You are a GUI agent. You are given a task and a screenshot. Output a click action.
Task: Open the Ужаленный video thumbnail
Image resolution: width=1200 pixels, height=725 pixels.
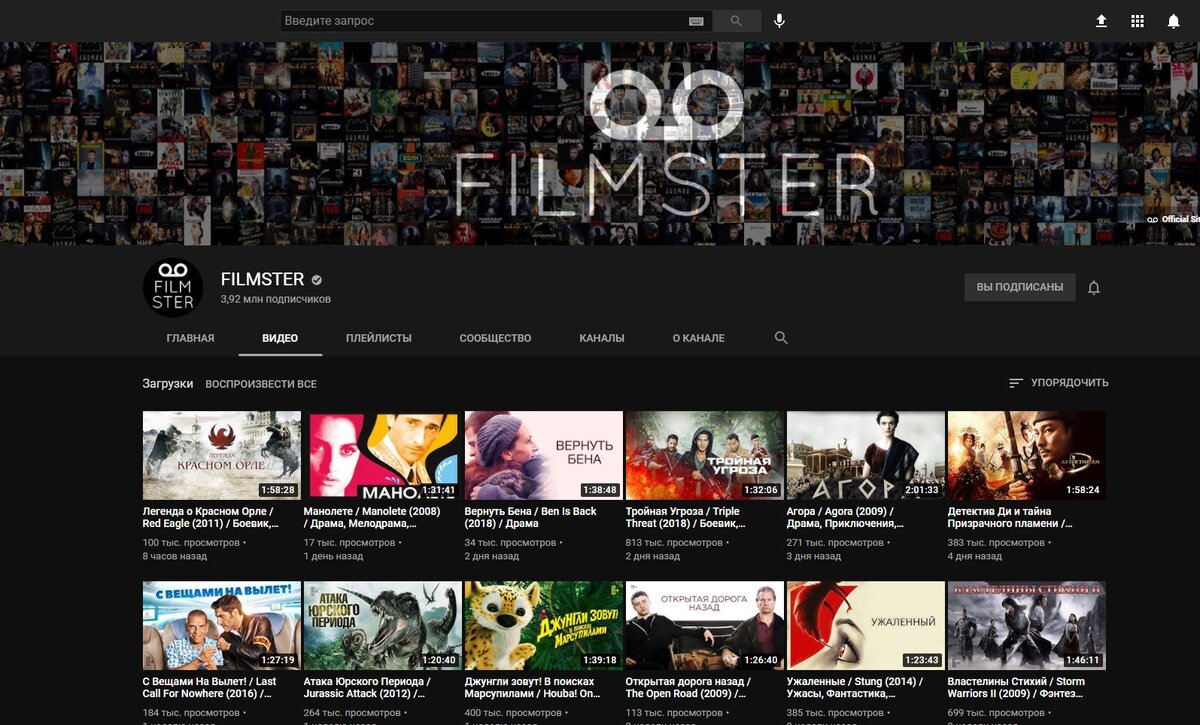(x=866, y=626)
